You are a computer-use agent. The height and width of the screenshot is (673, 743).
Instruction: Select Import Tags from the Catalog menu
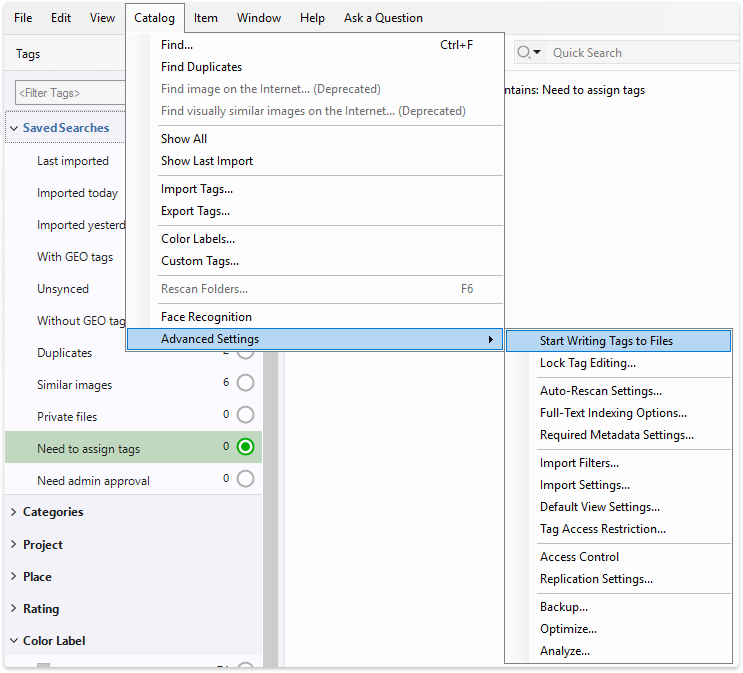point(196,189)
